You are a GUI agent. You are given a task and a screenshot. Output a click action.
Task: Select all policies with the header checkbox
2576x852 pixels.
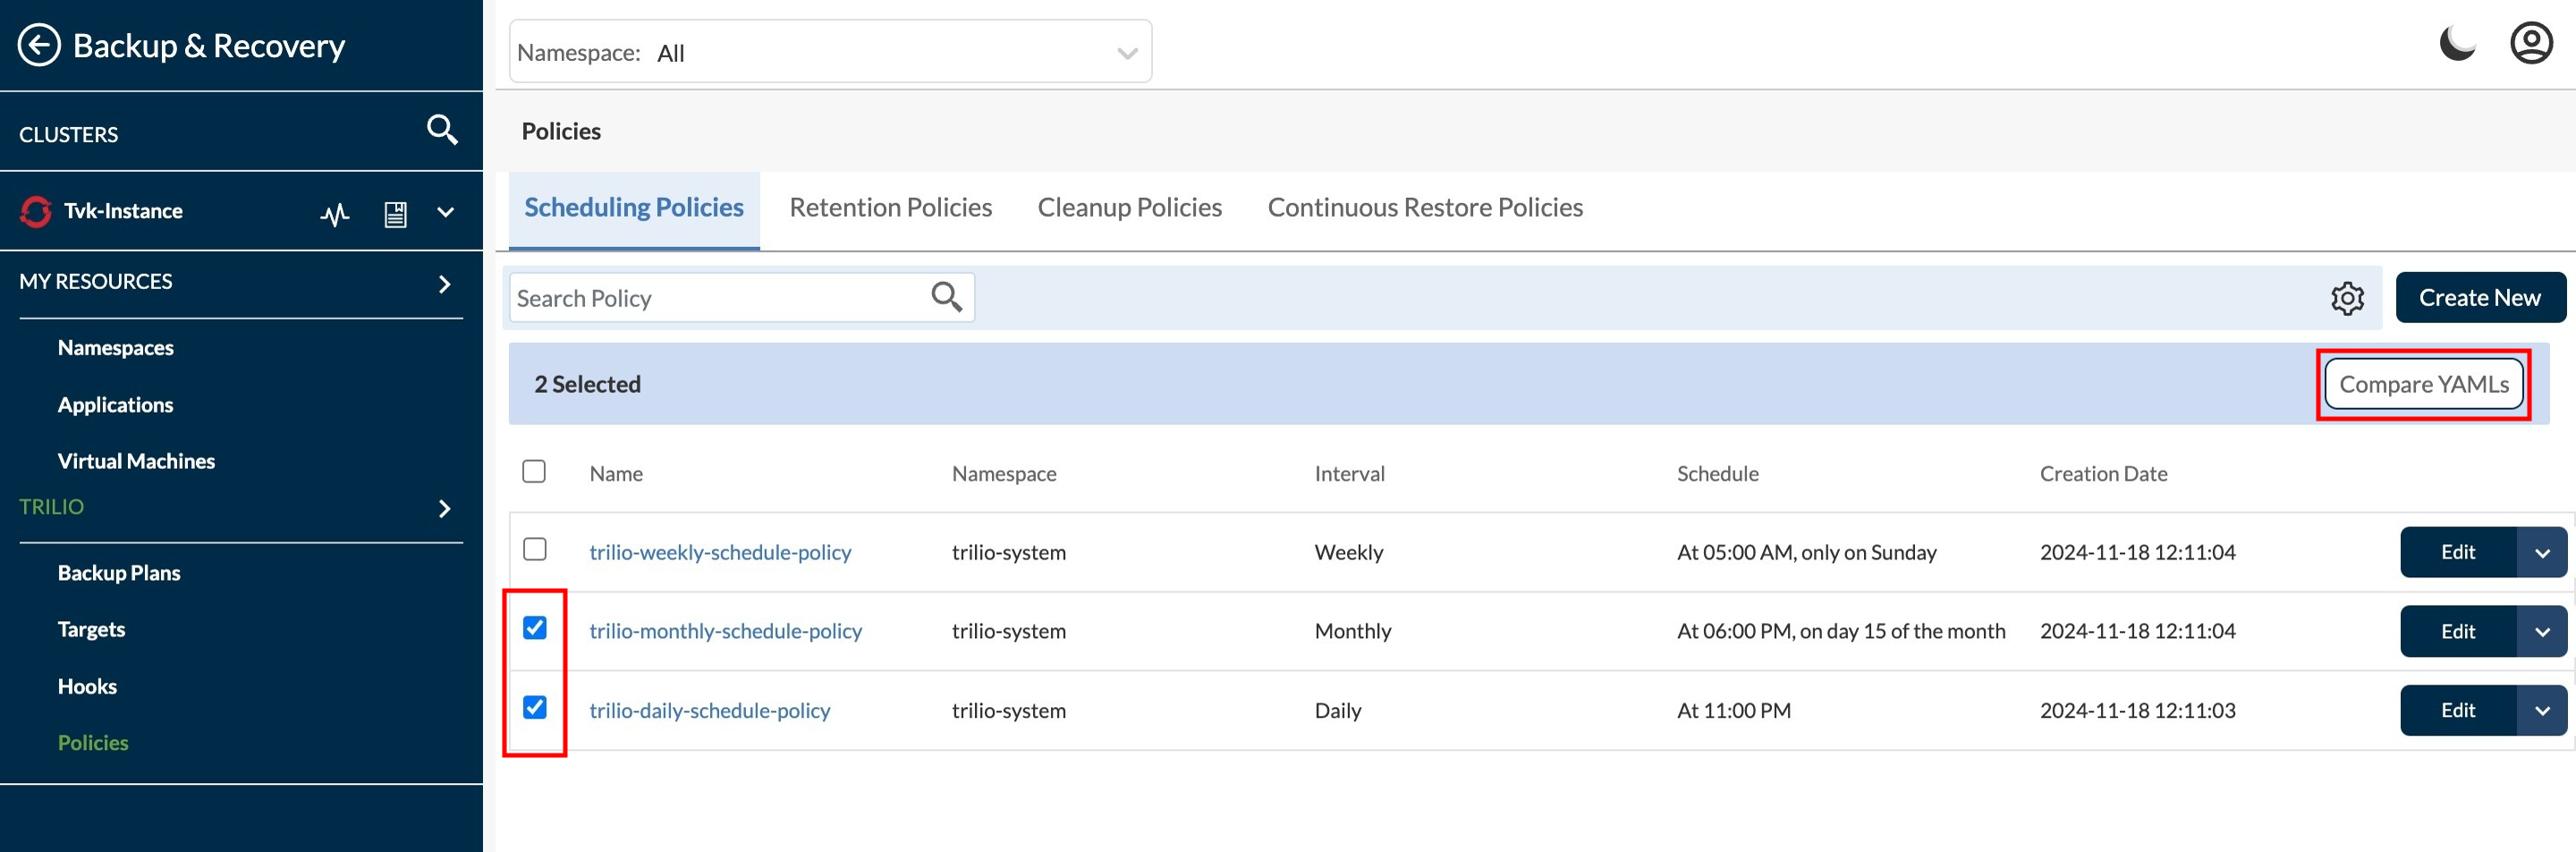pyautogui.click(x=534, y=471)
